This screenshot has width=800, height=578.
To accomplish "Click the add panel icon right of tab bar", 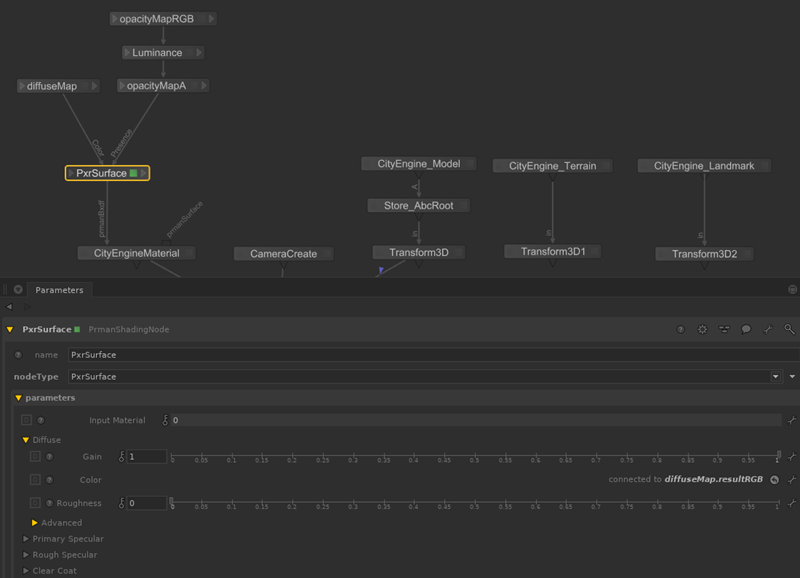I will (x=792, y=290).
